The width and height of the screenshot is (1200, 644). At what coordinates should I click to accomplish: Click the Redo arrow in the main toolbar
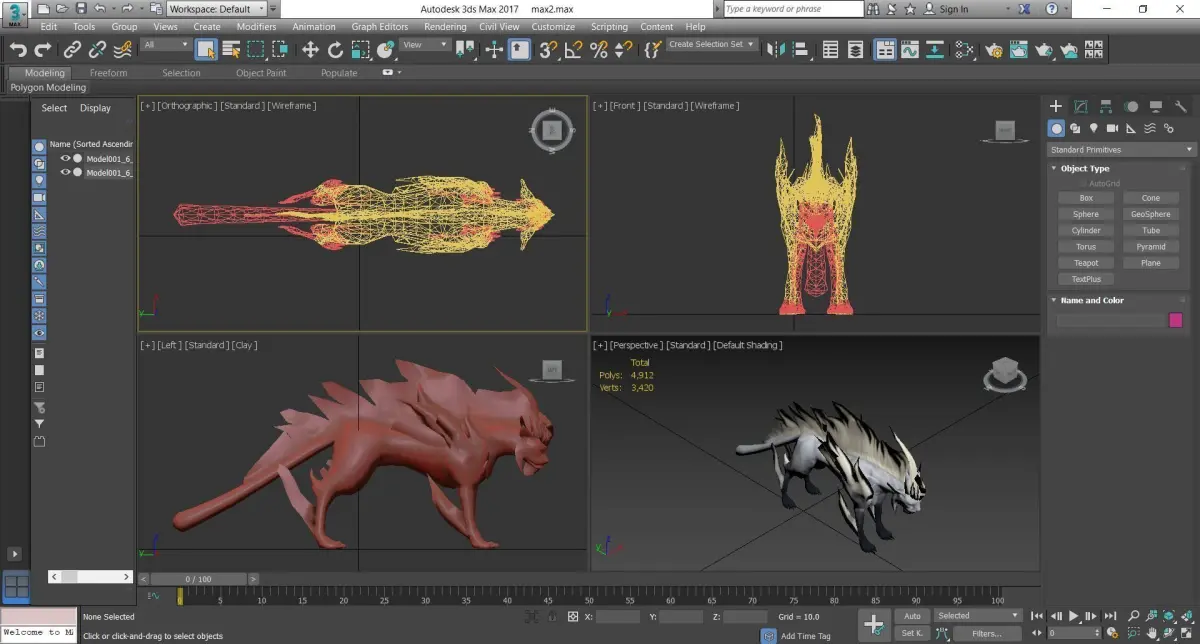(43, 49)
